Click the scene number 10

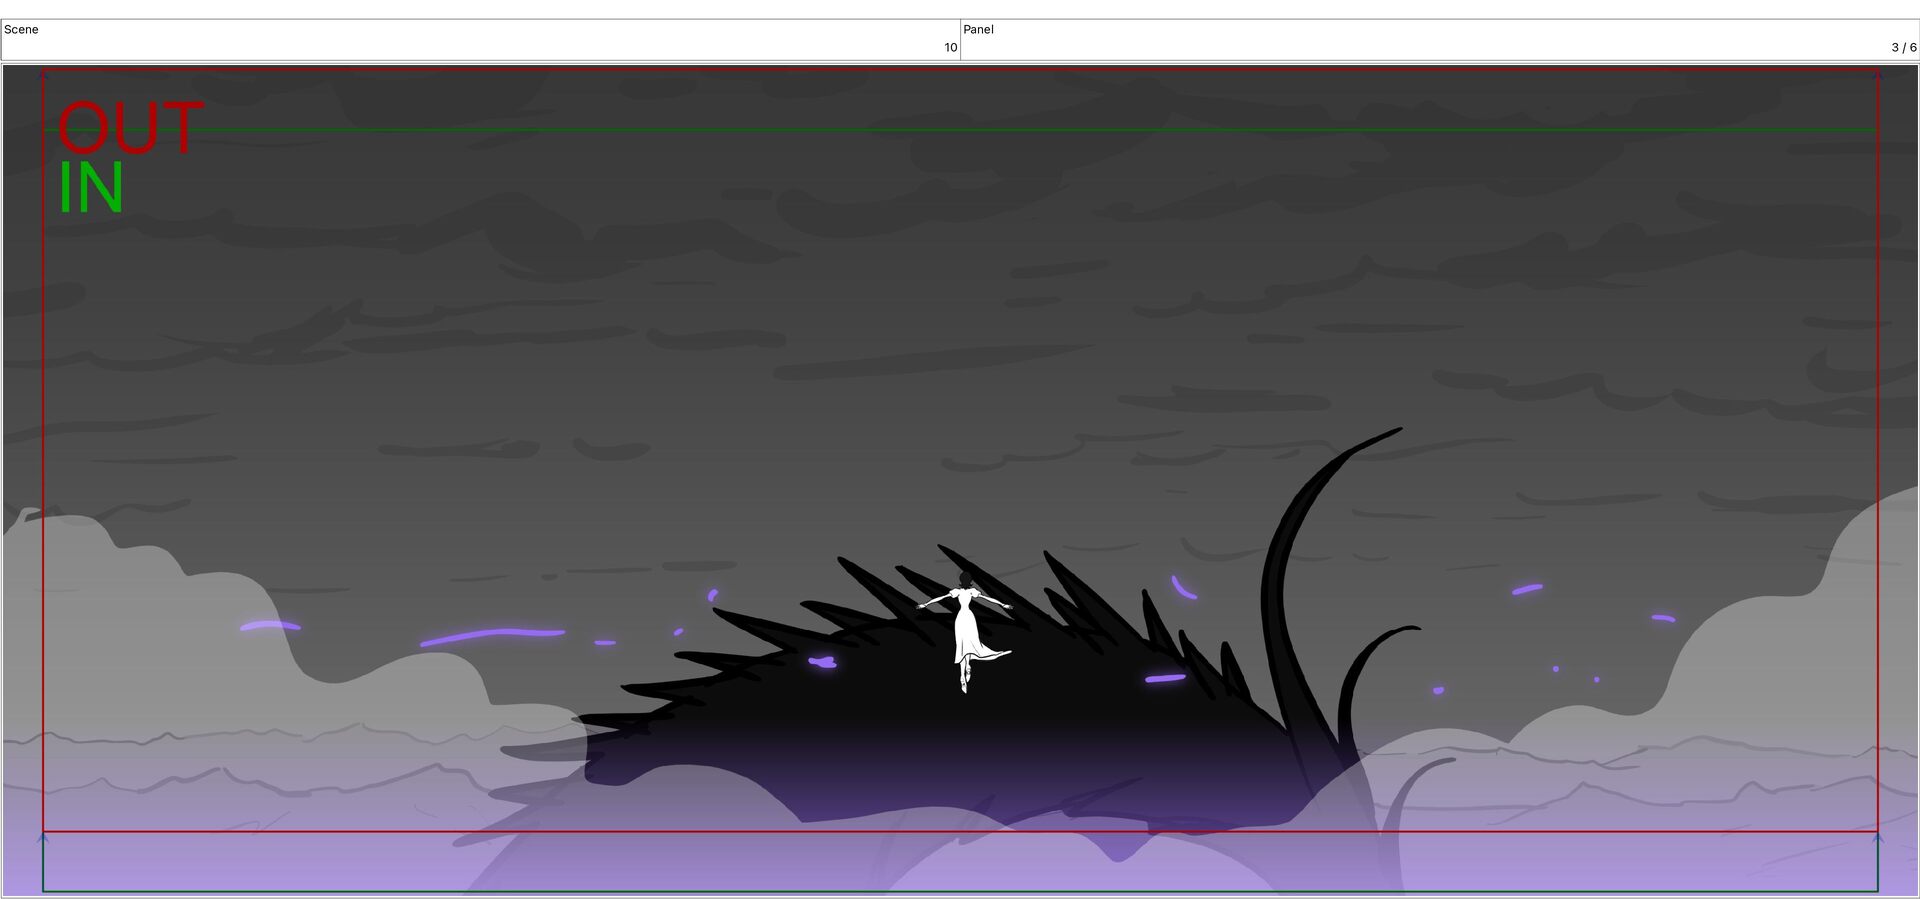[x=950, y=47]
